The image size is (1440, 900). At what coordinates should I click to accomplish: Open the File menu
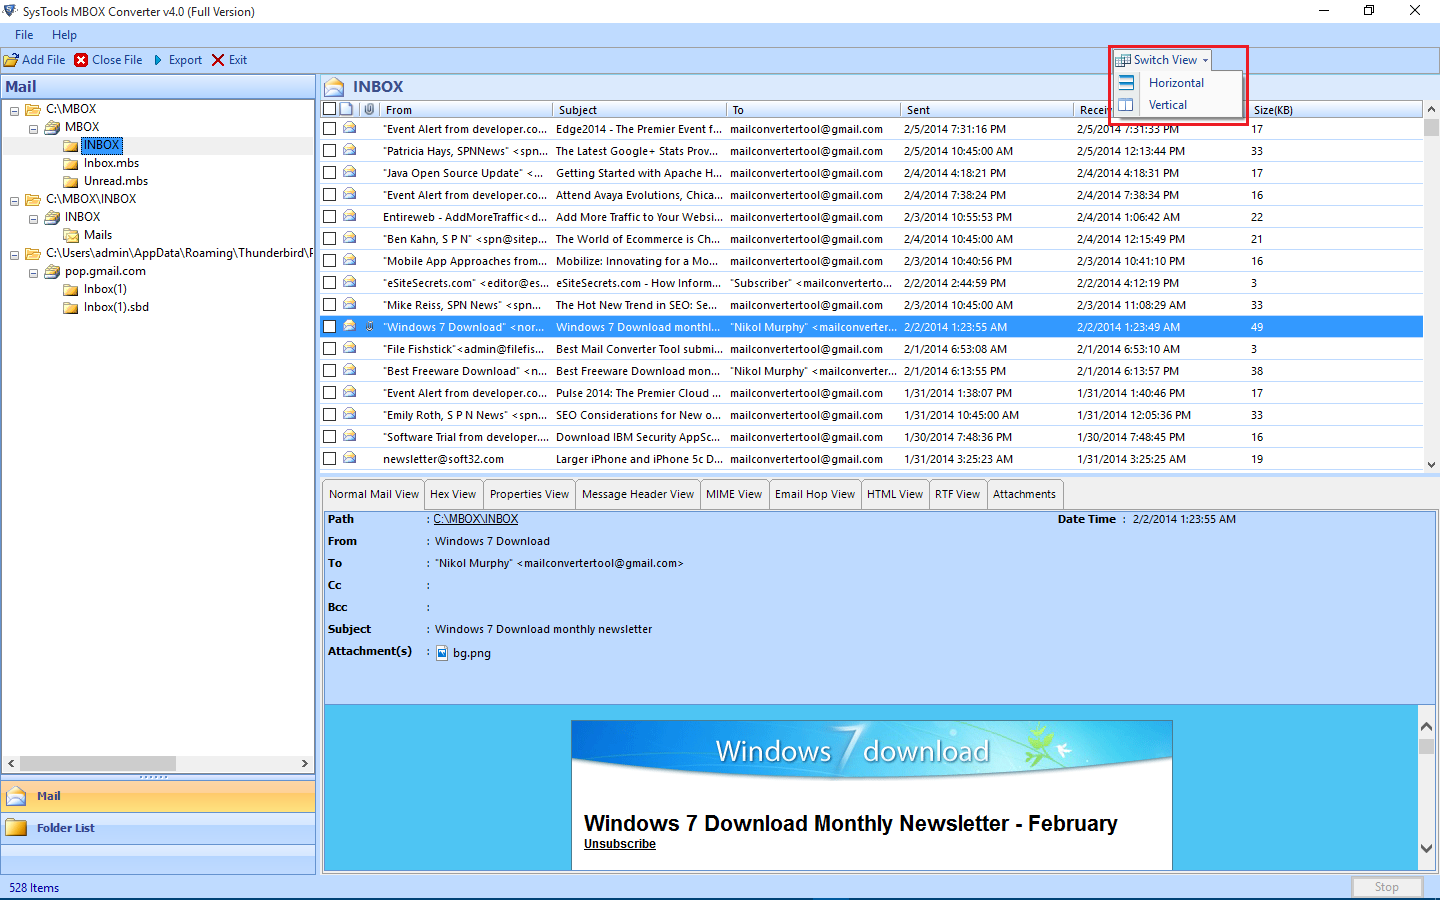[x=24, y=35]
